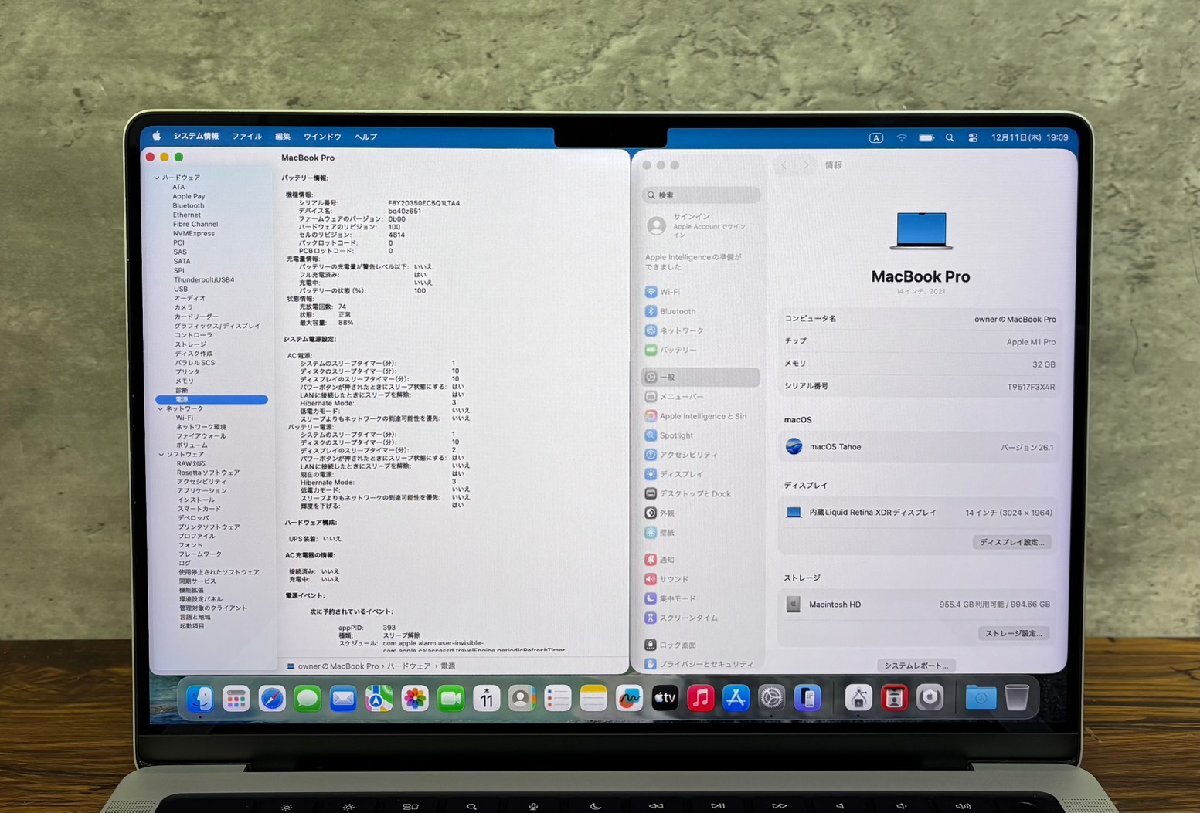Image resolution: width=1200 pixels, height=813 pixels.
Task: Click システムレポート... button
Action: (917, 665)
